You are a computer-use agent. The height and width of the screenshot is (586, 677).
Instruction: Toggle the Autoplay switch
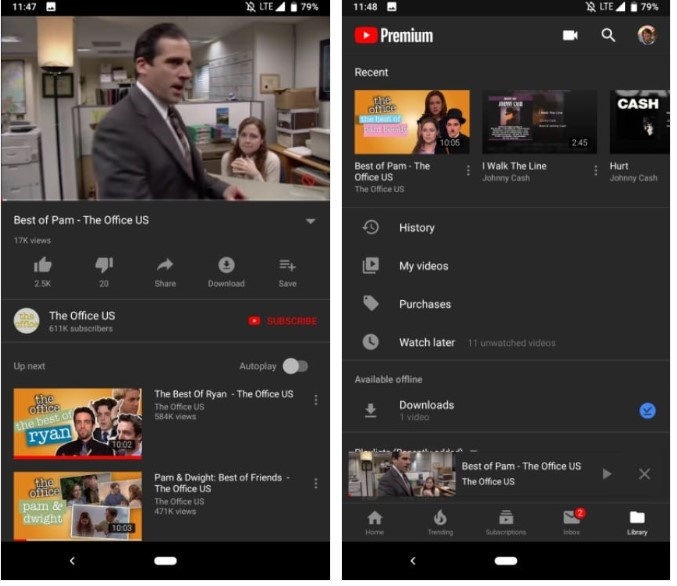tap(296, 366)
